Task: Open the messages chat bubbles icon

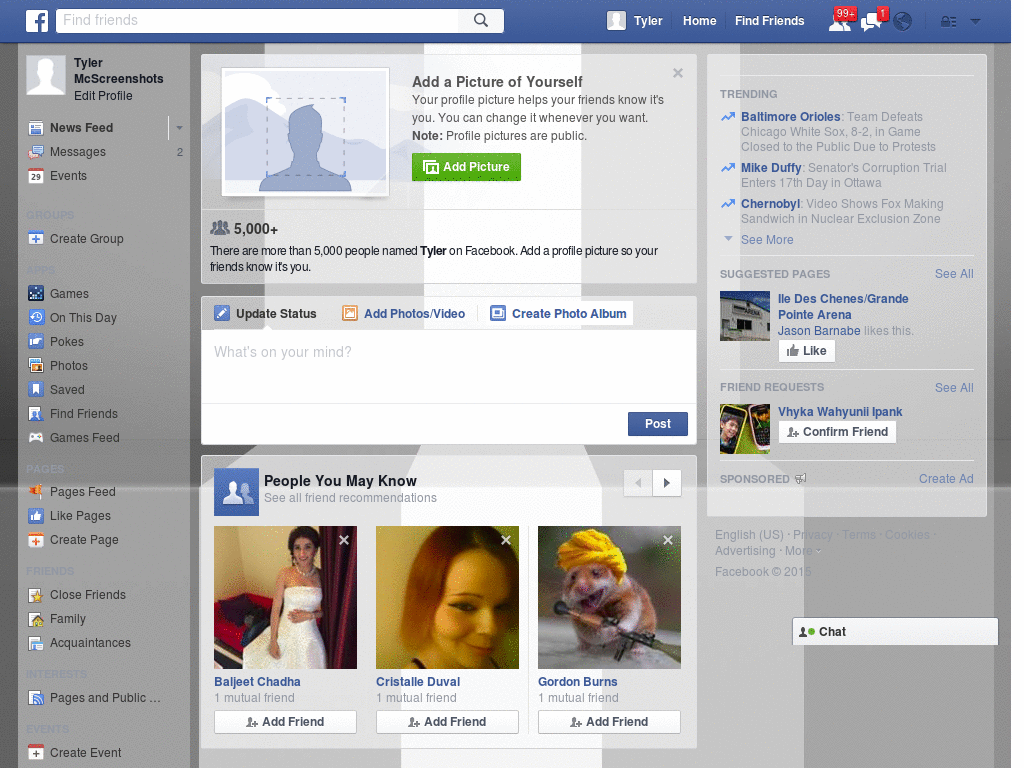Action: [872, 21]
